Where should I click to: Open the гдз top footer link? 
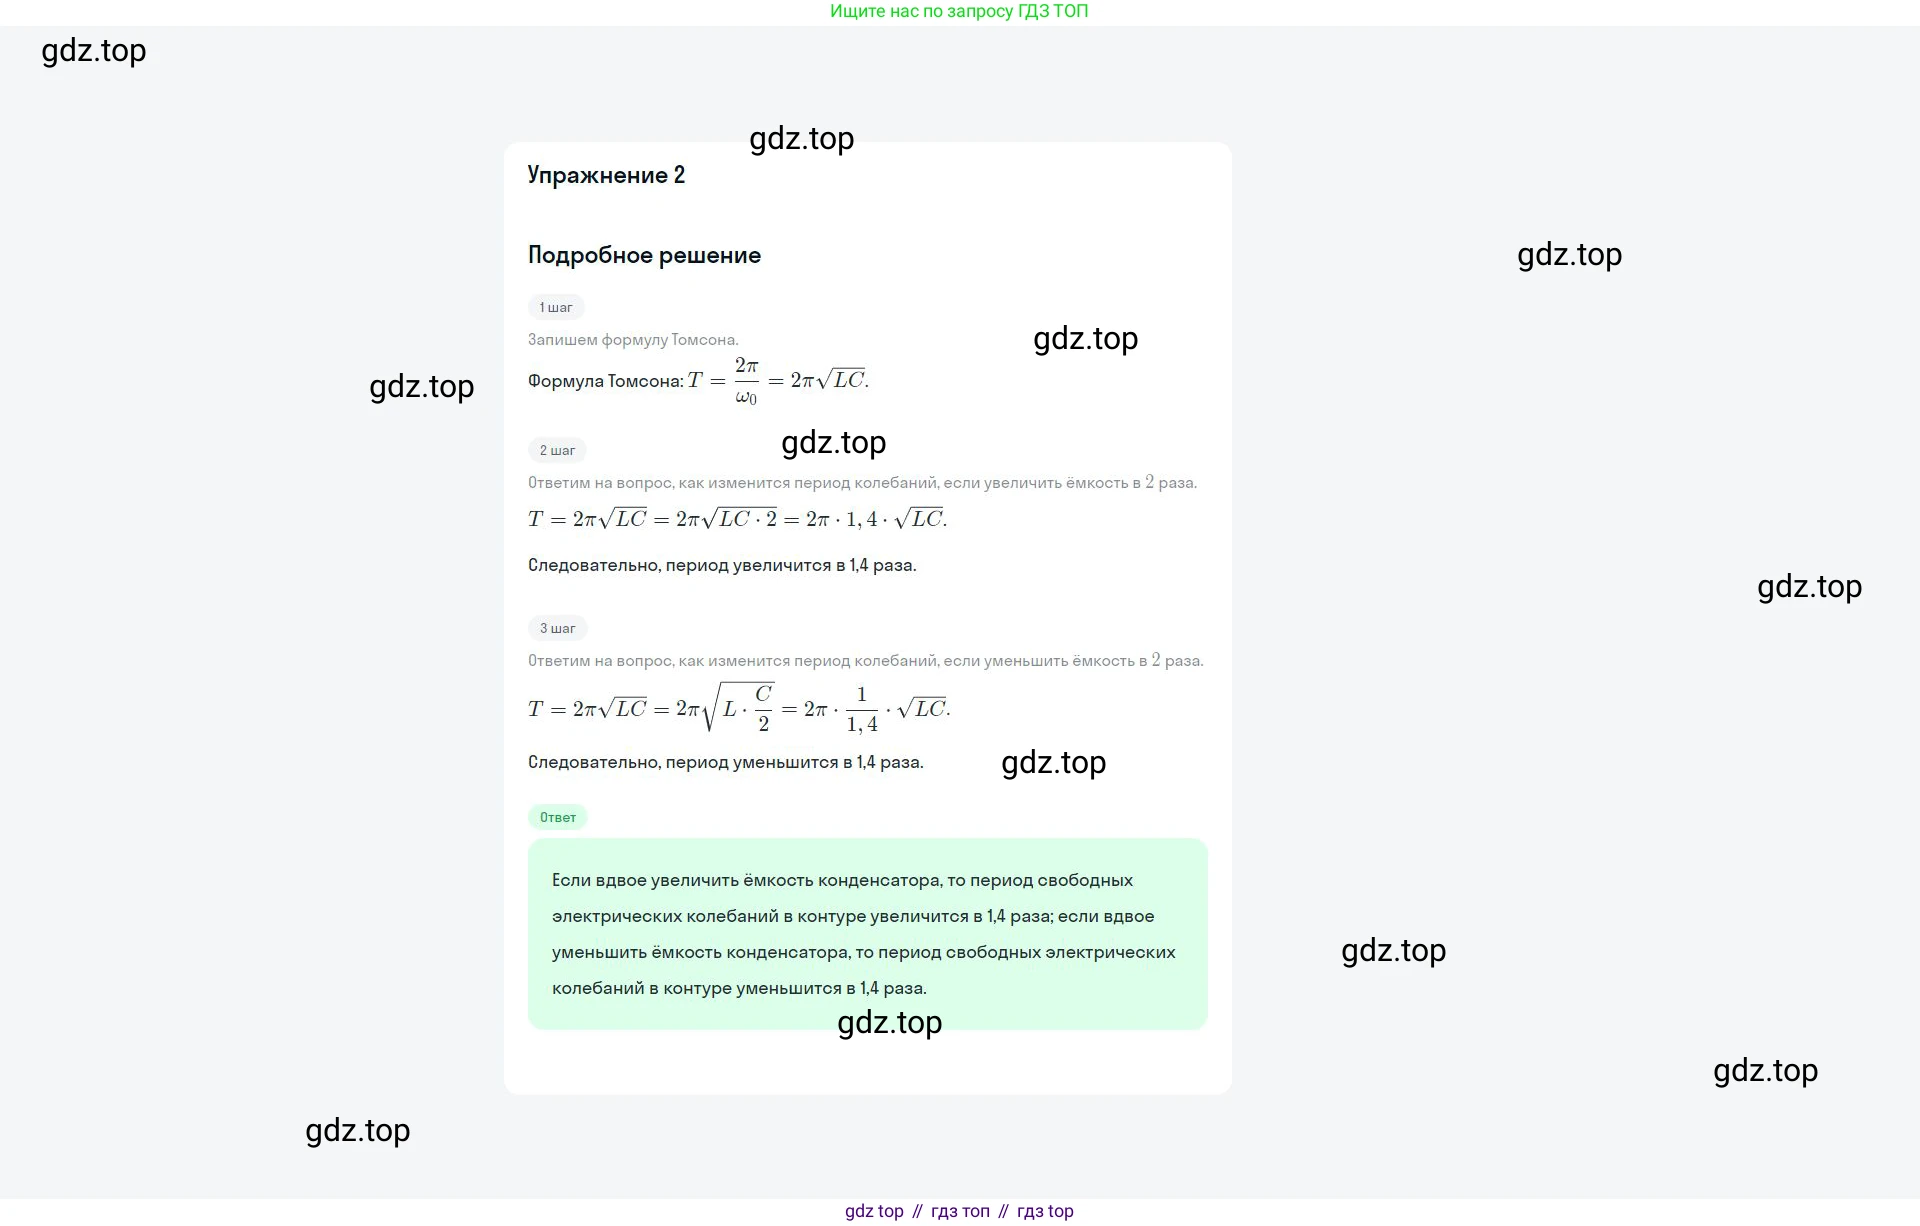coord(1045,1211)
